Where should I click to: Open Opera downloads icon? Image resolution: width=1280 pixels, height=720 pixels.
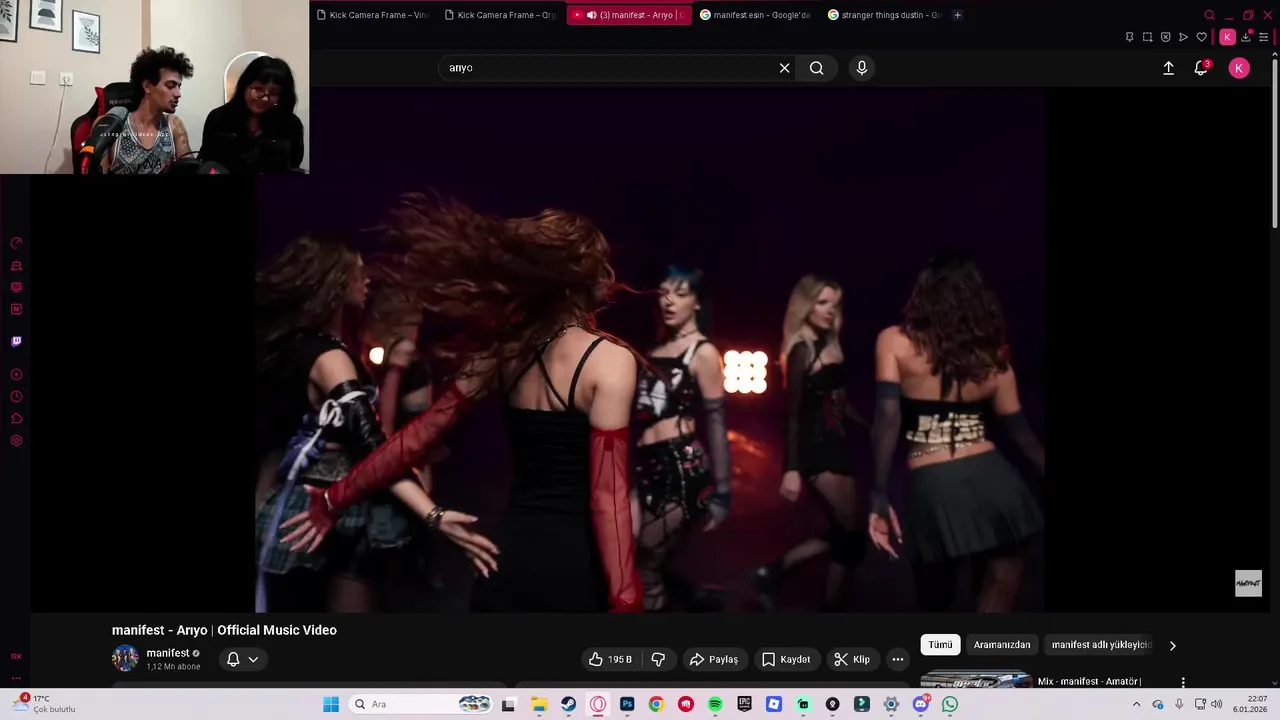(x=1246, y=37)
